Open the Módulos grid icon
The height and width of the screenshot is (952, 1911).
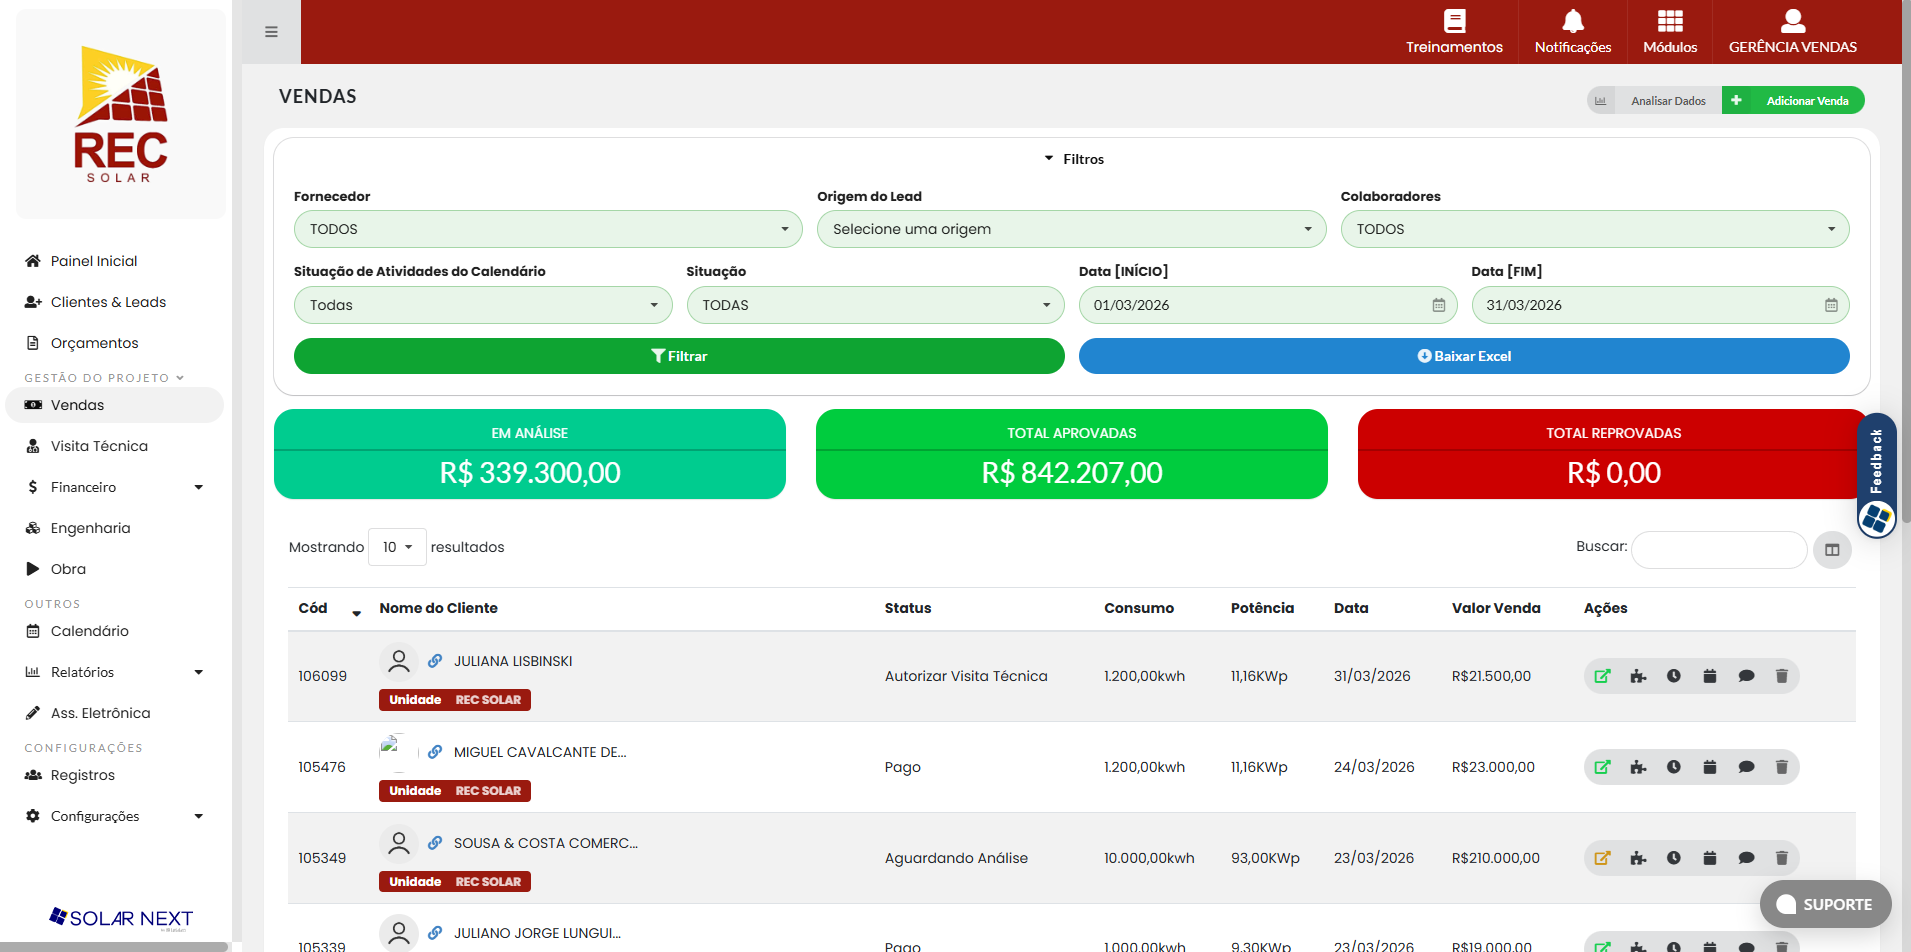[1670, 21]
